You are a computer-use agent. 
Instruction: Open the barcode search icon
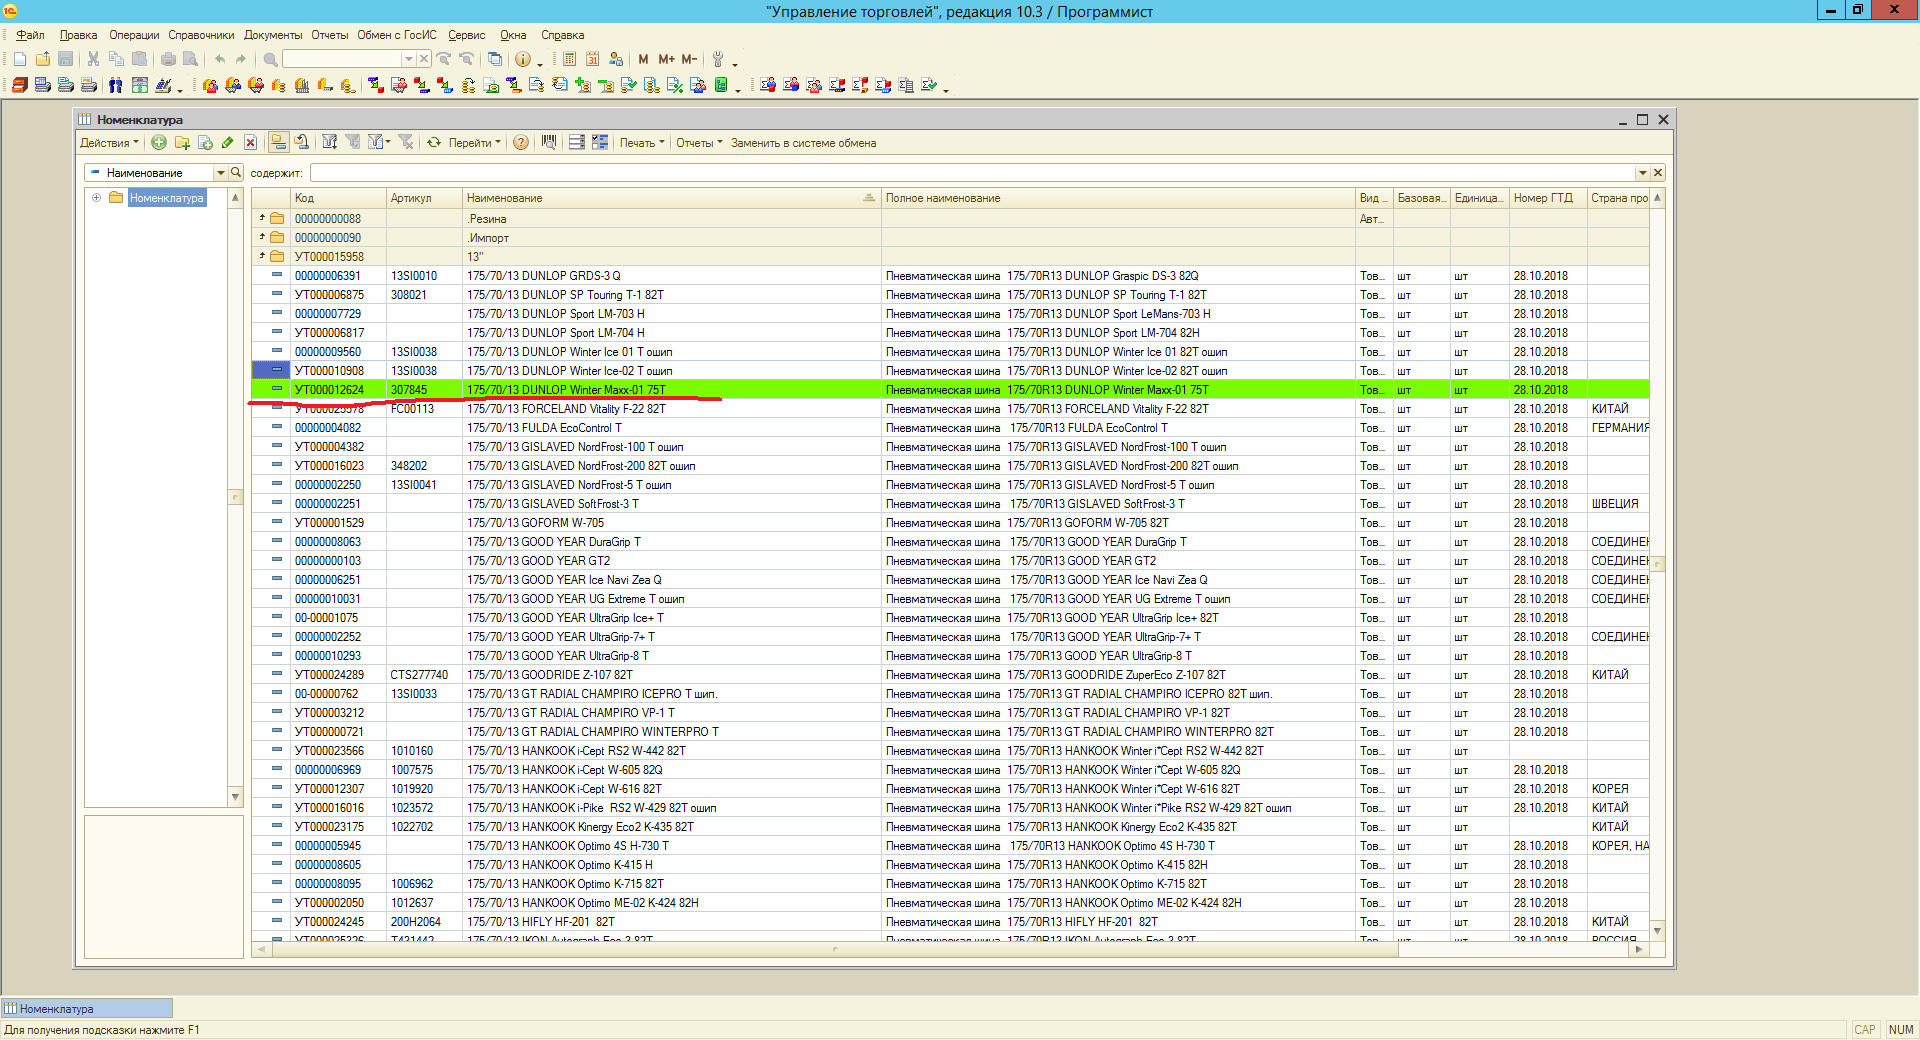tap(549, 143)
